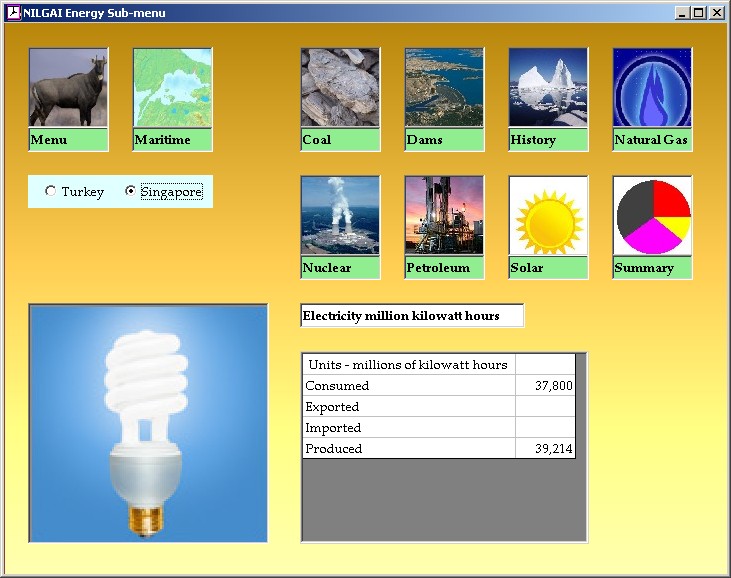Open the Summary pie chart icon
The image size is (731, 578).
[x=652, y=216]
